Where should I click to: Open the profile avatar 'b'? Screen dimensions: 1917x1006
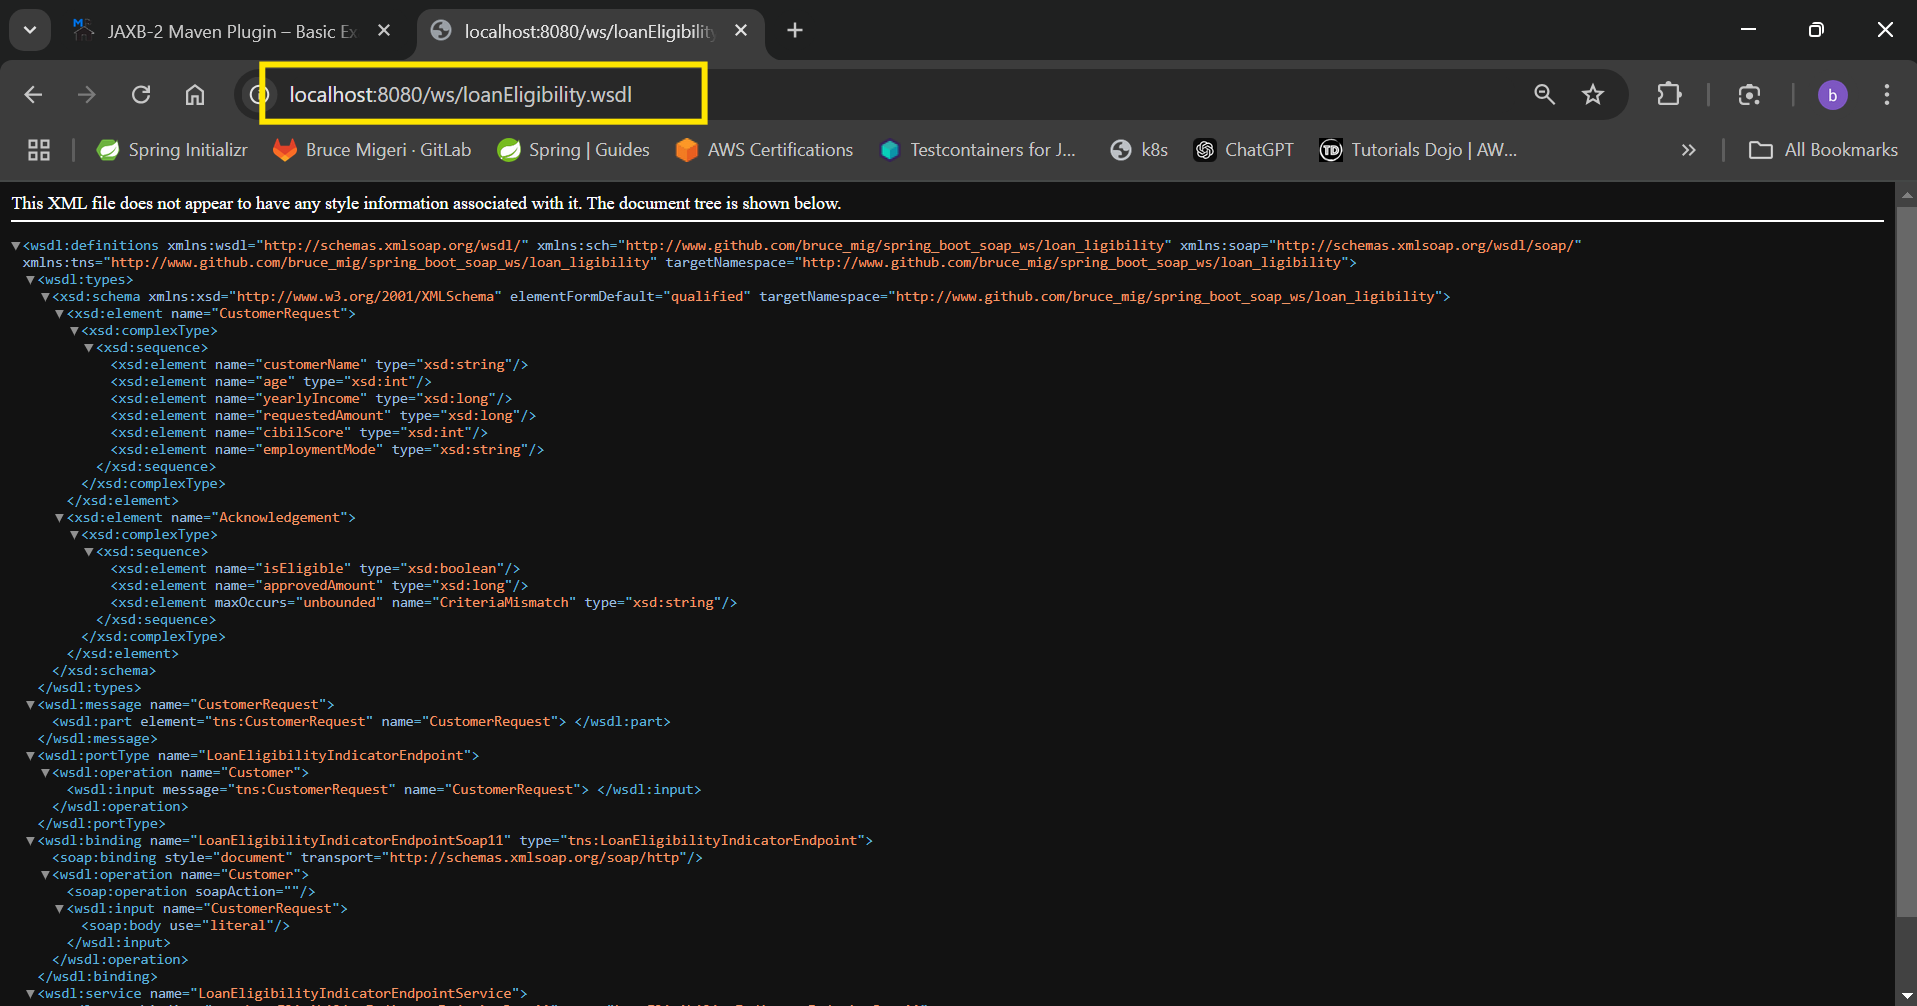(1832, 94)
